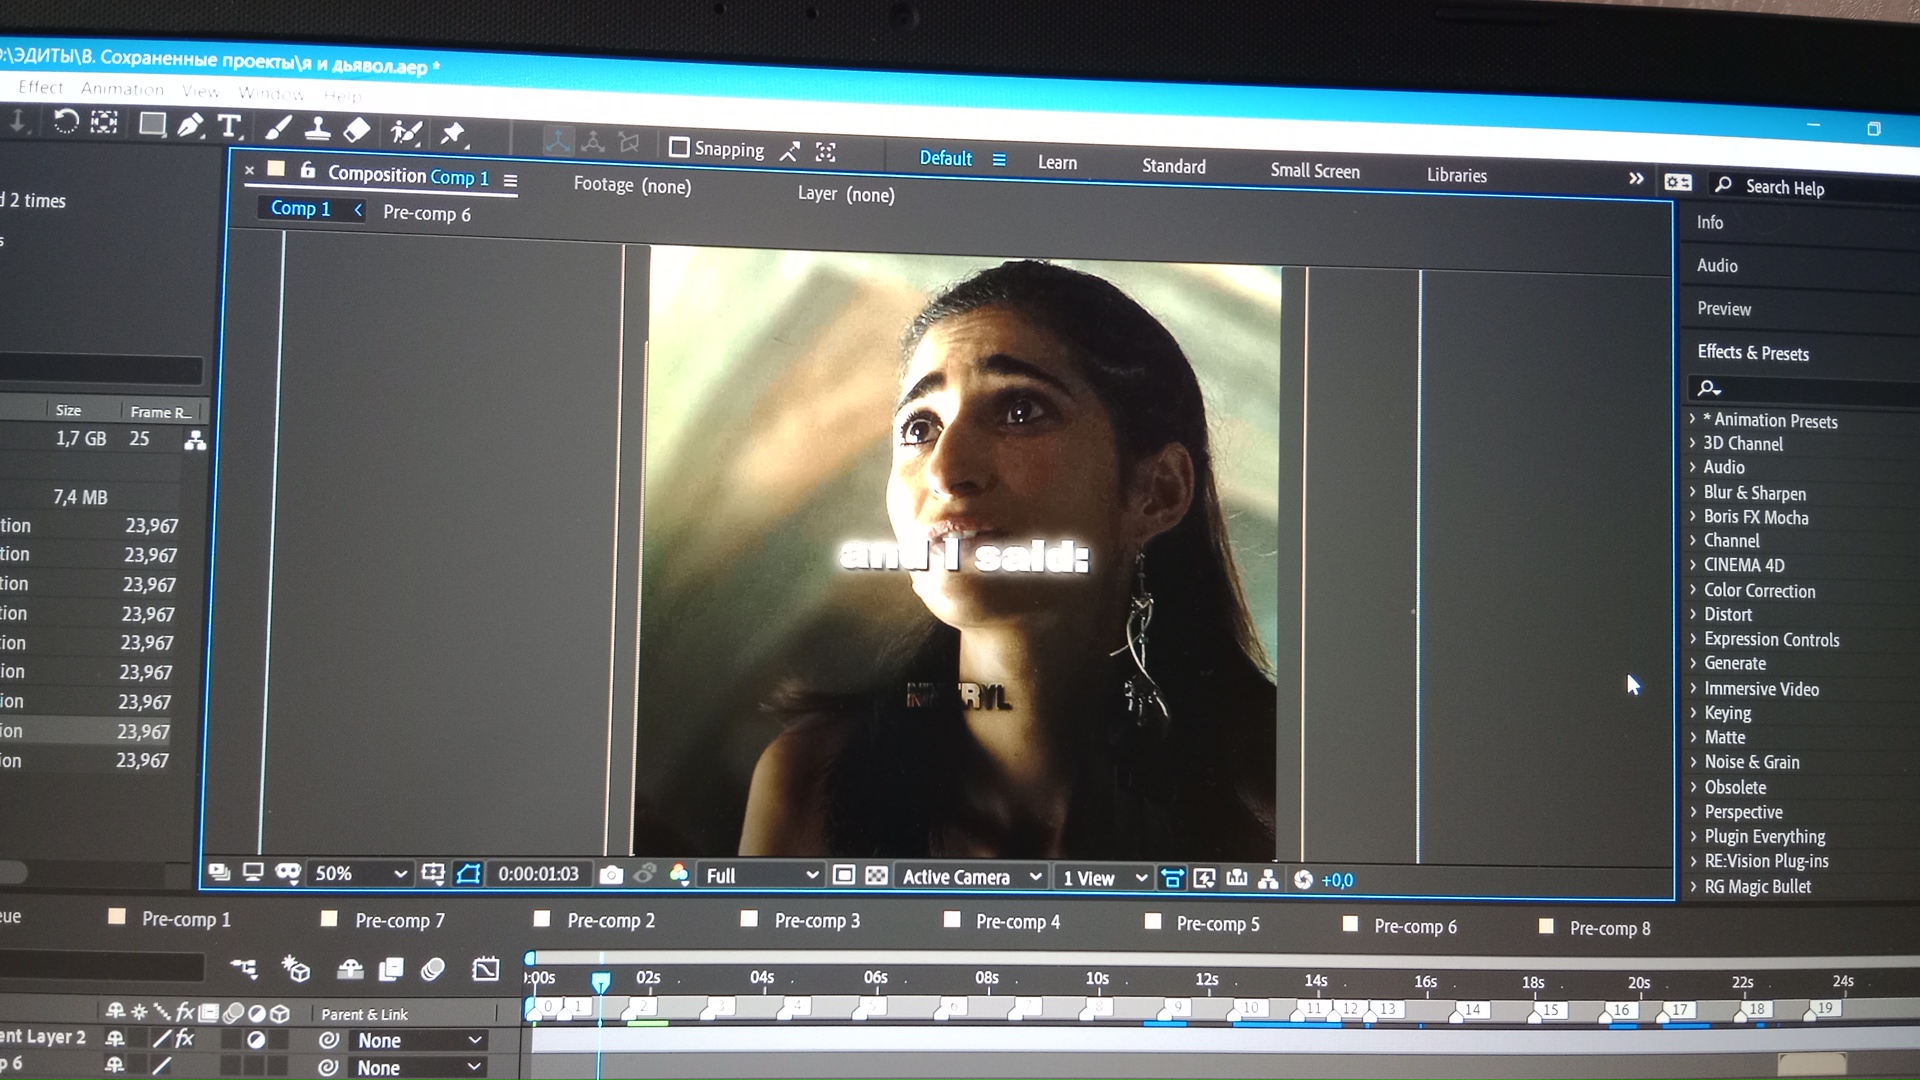Open the Effect menu
Viewport: 1920px width, 1080px height.
tap(40, 87)
